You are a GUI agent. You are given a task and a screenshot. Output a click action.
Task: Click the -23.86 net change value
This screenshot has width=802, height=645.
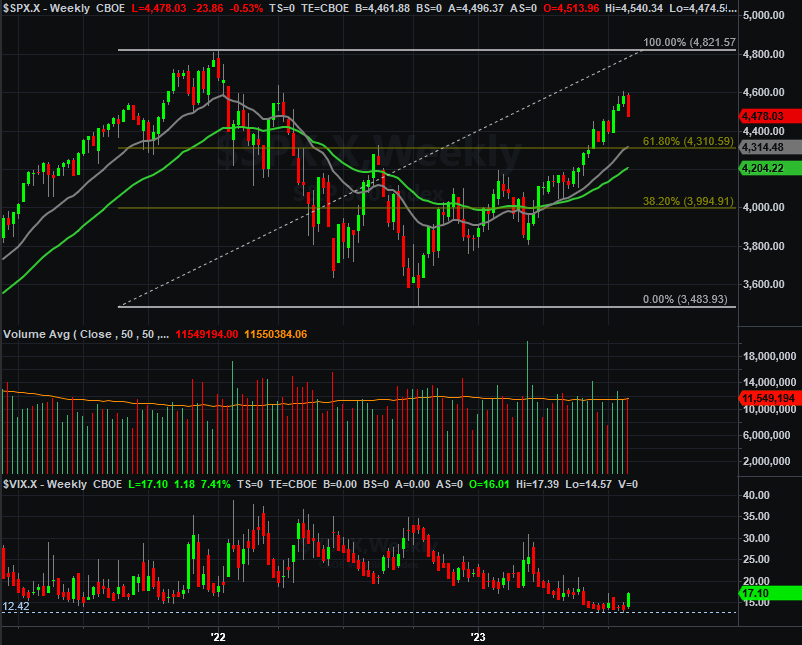(x=209, y=8)
